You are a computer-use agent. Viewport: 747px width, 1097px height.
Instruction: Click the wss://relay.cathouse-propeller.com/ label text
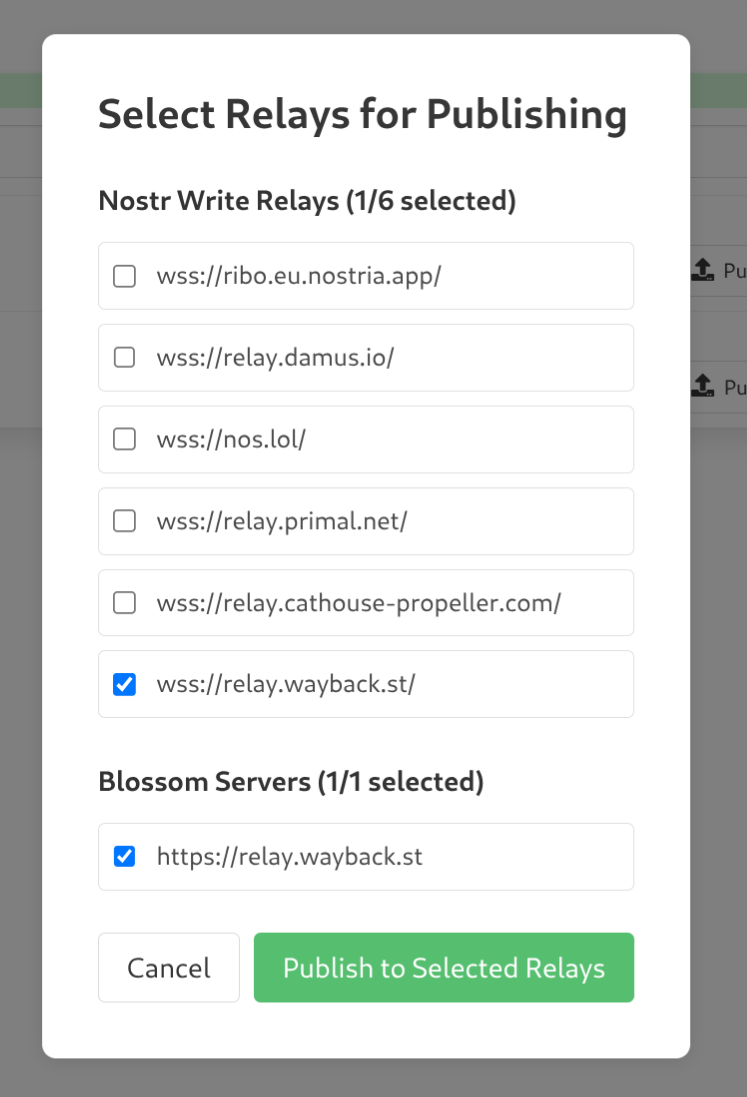coord(359,603)
